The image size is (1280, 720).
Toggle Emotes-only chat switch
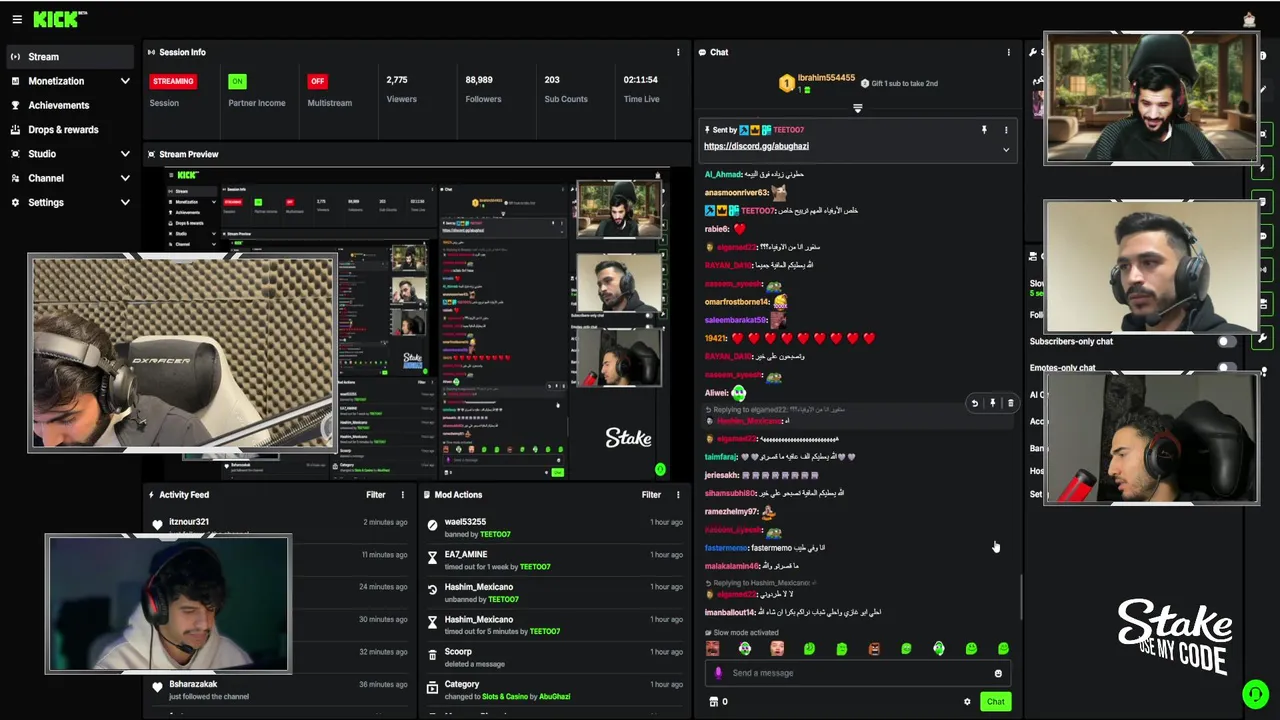pos(1226,368)
